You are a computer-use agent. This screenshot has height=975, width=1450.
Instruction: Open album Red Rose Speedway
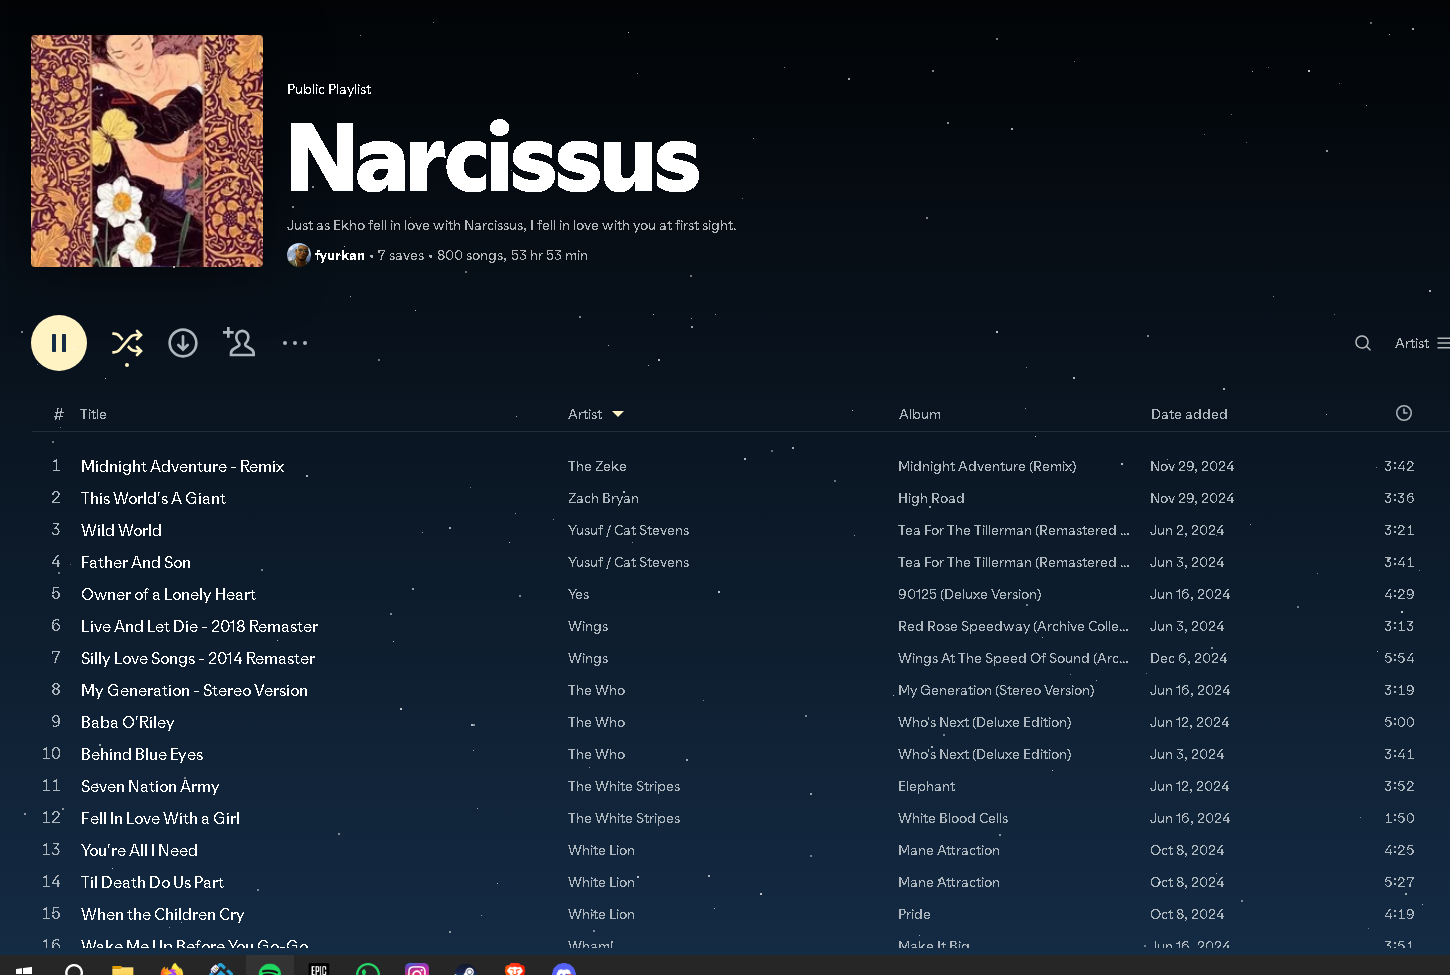click(1013, 626)
